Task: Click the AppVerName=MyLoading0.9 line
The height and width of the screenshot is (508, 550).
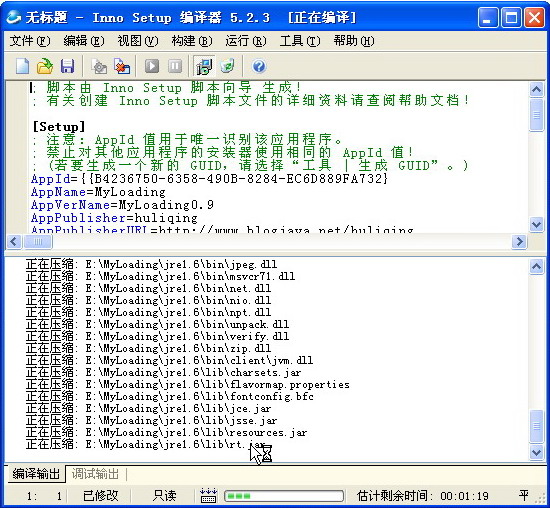Action: tap(122, 205)
